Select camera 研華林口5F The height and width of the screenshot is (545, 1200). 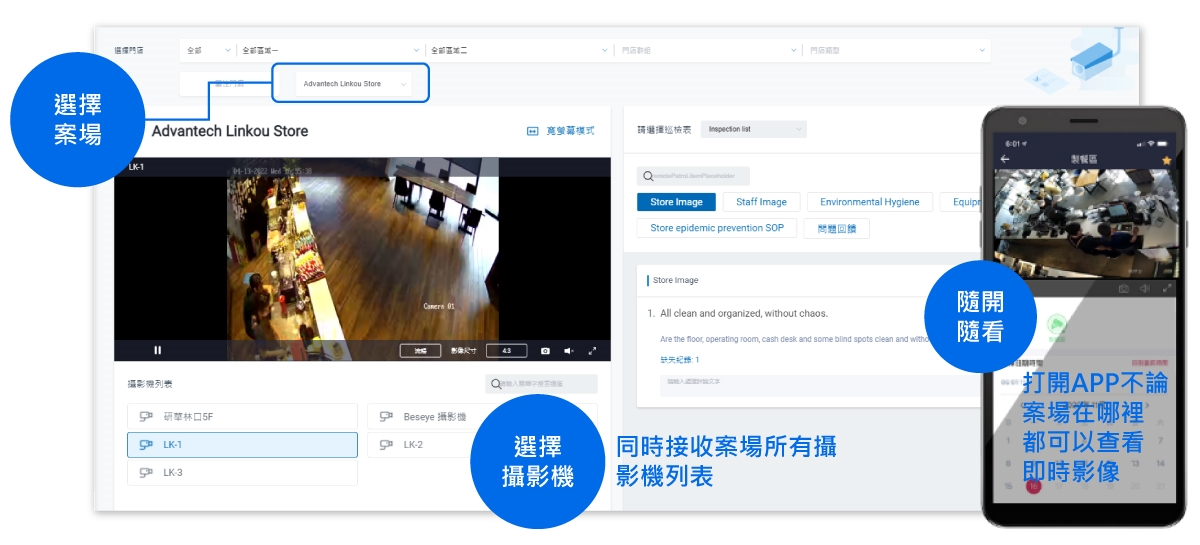[242, 417]
